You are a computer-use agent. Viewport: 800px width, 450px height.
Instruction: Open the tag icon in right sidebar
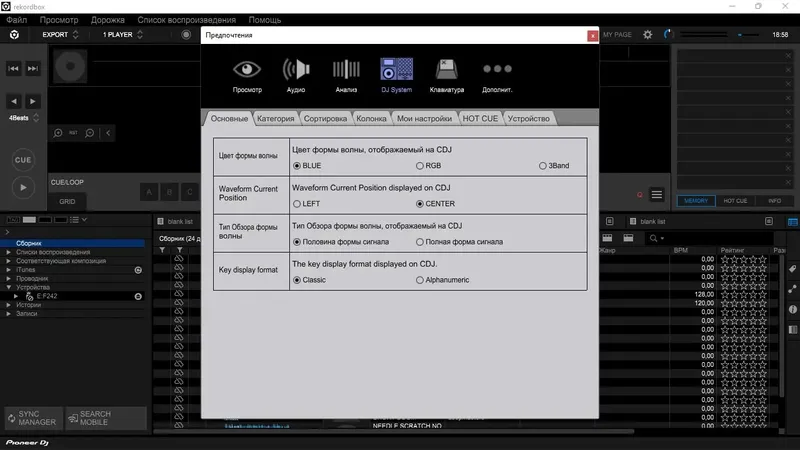point(792,269)
